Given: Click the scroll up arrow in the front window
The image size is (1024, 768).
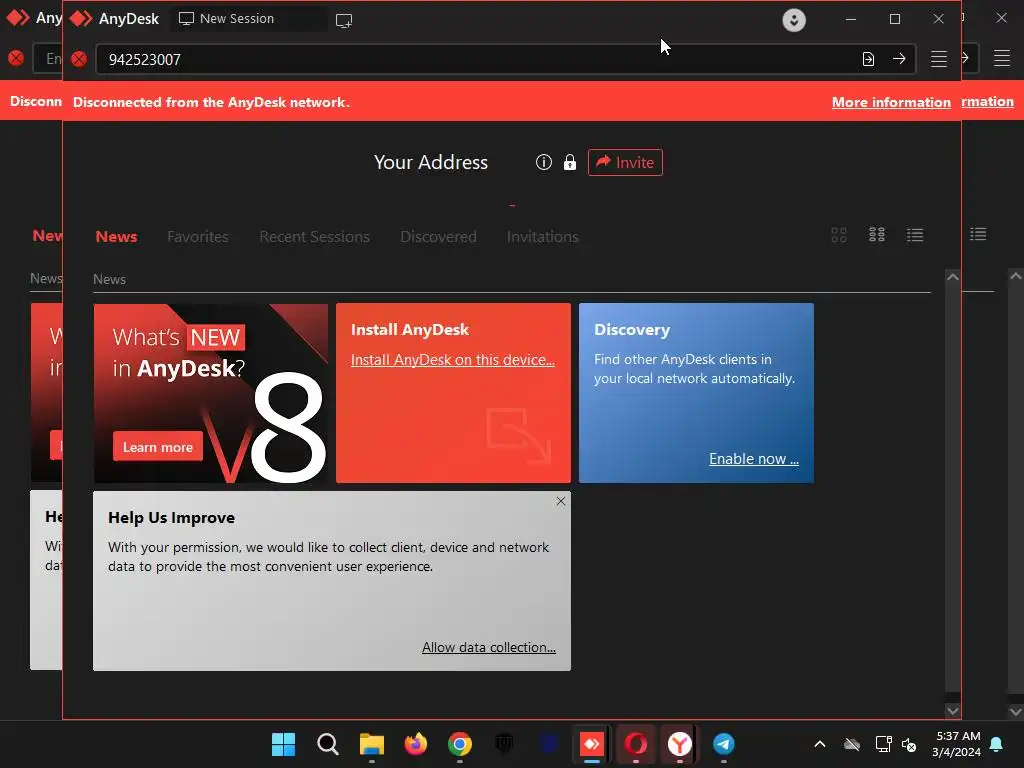Looking at the screenshot, I should click(x=953, y=277).
